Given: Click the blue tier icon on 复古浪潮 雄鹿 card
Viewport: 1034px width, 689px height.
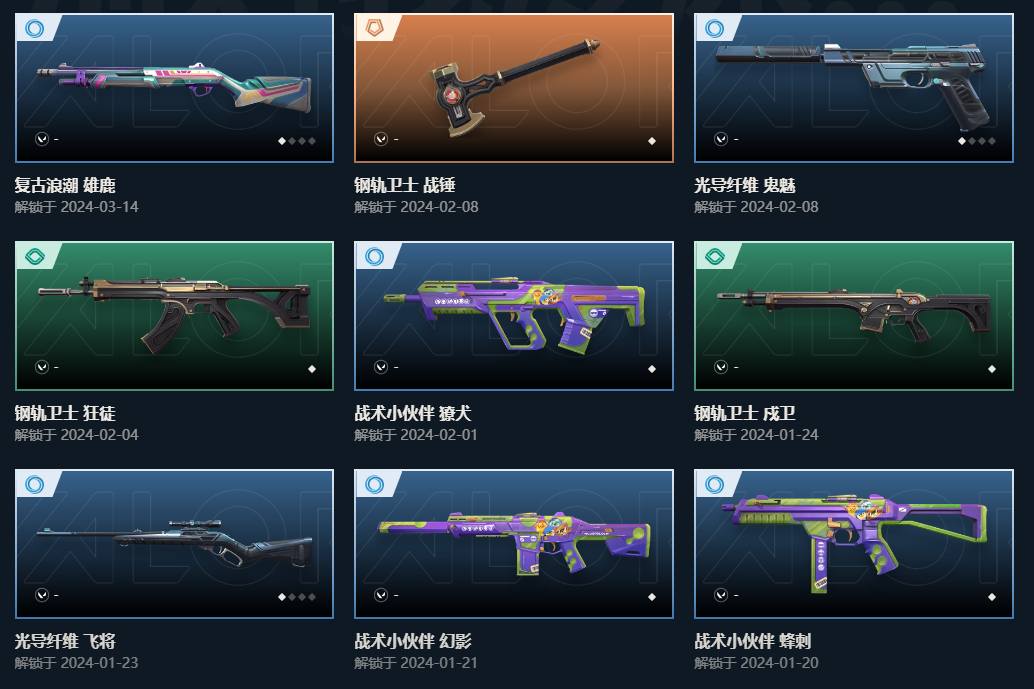Looking at the screenshot, I should click(34, 28).
